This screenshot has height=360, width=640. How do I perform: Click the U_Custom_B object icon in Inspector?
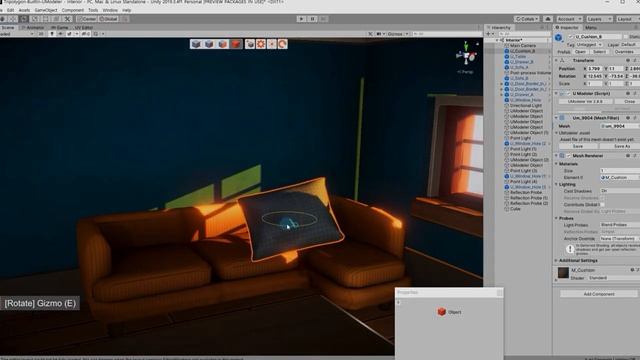pyautogui.click(x=559, y=38)
